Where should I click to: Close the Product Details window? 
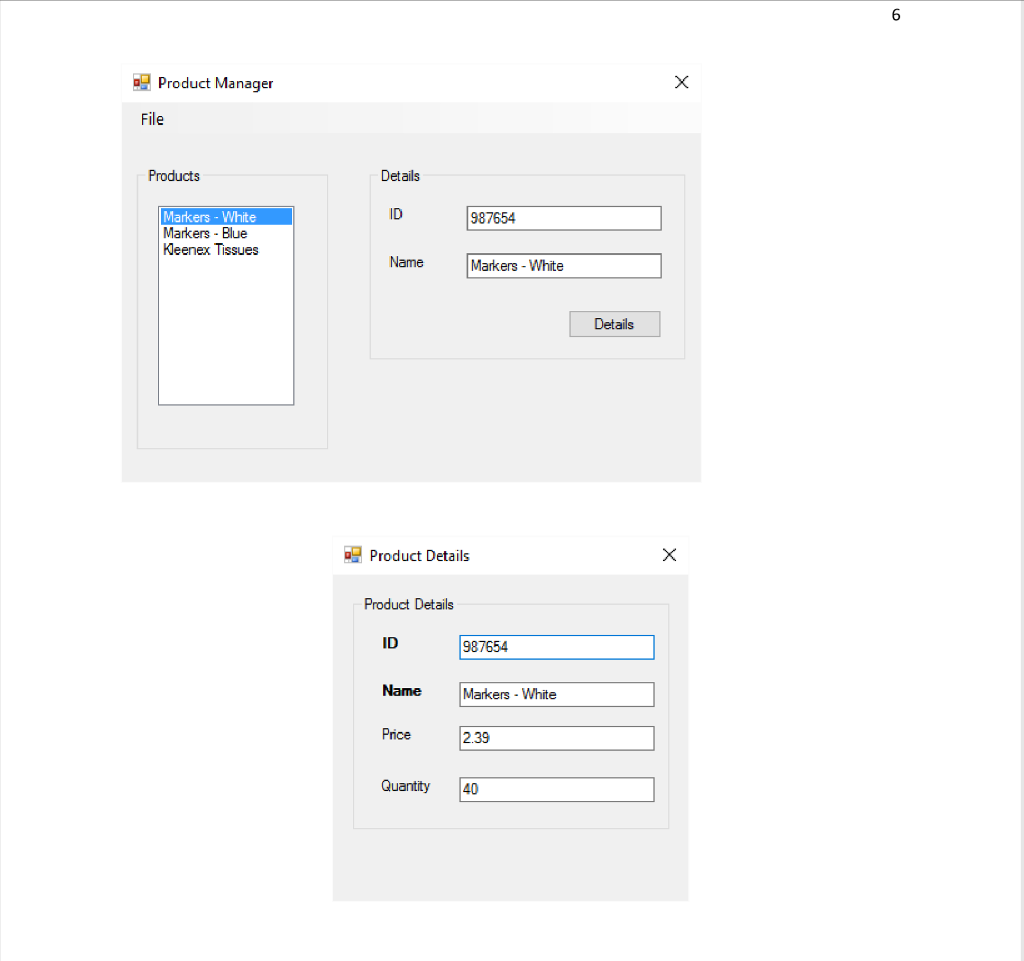[x=668, y=554]
